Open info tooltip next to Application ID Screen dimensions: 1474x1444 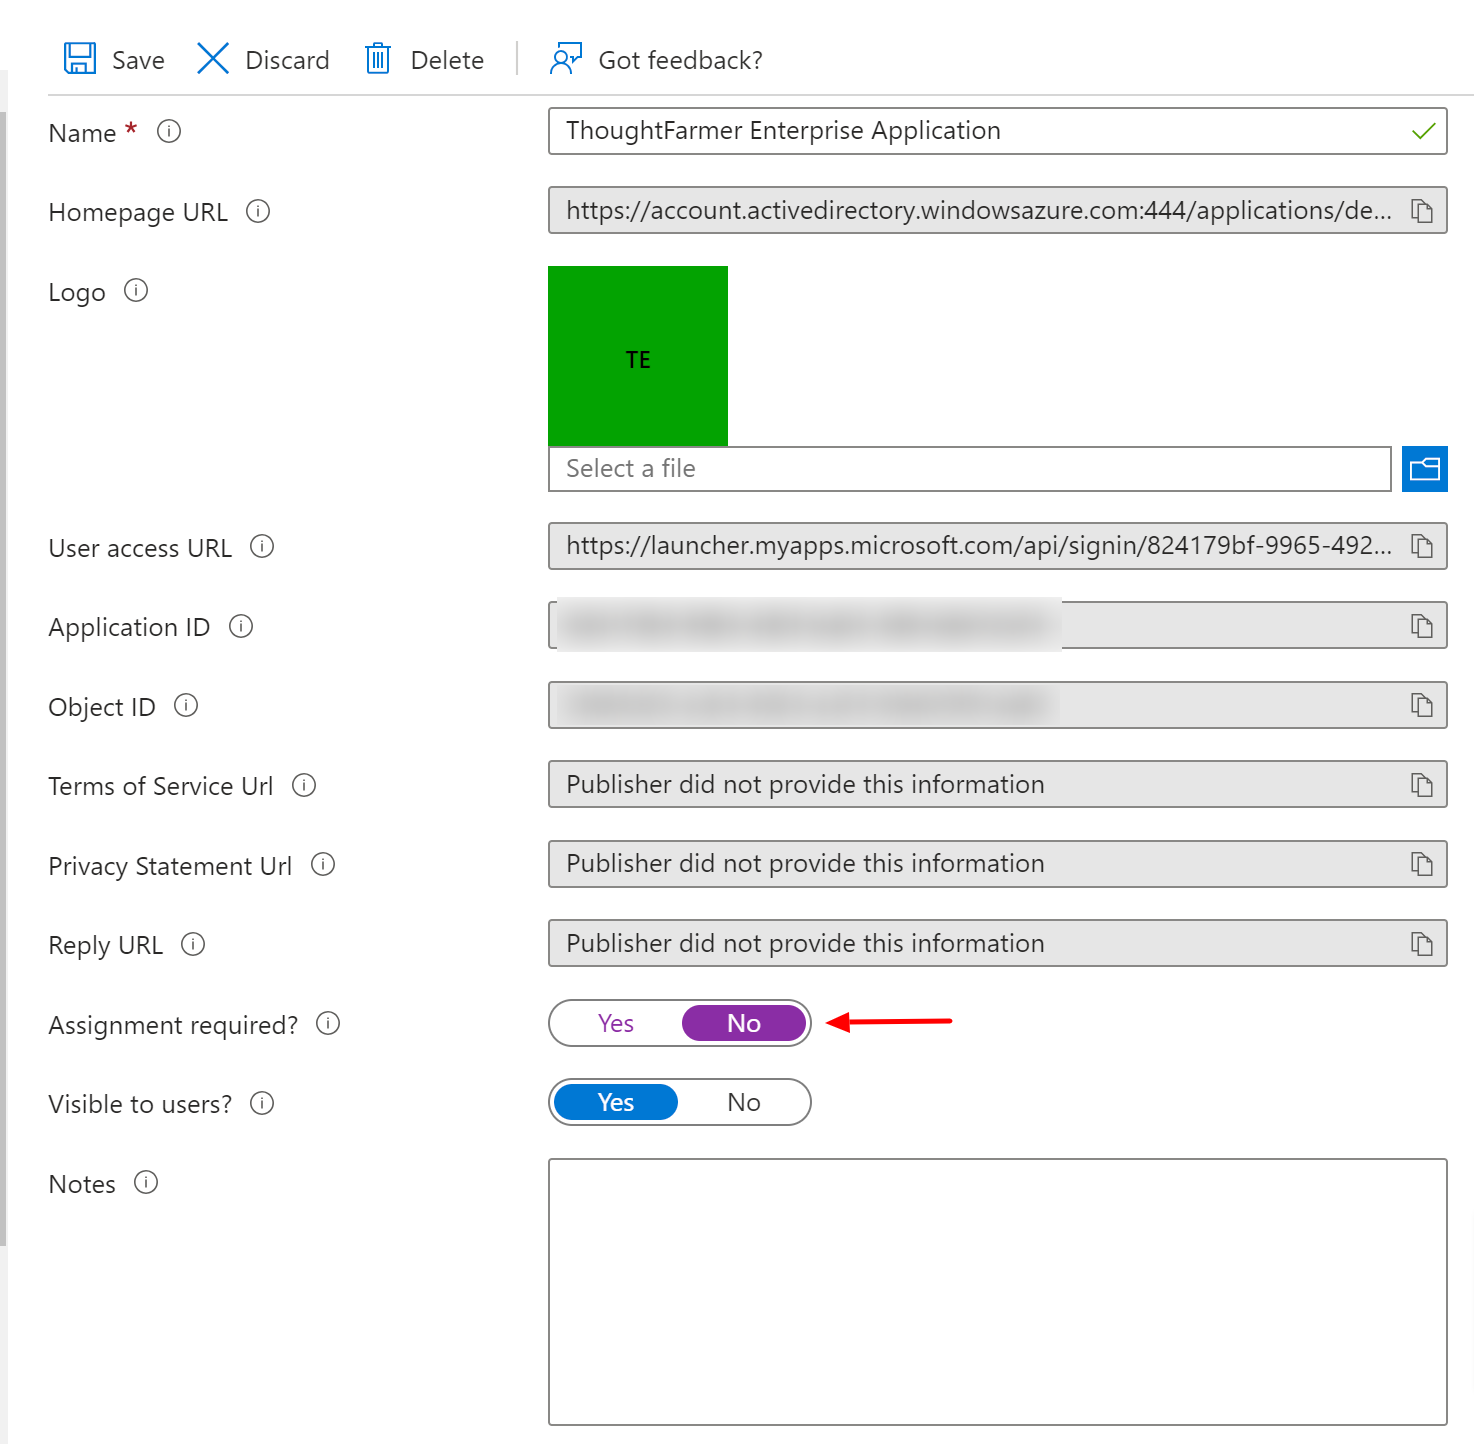click(x=241, y=626)
